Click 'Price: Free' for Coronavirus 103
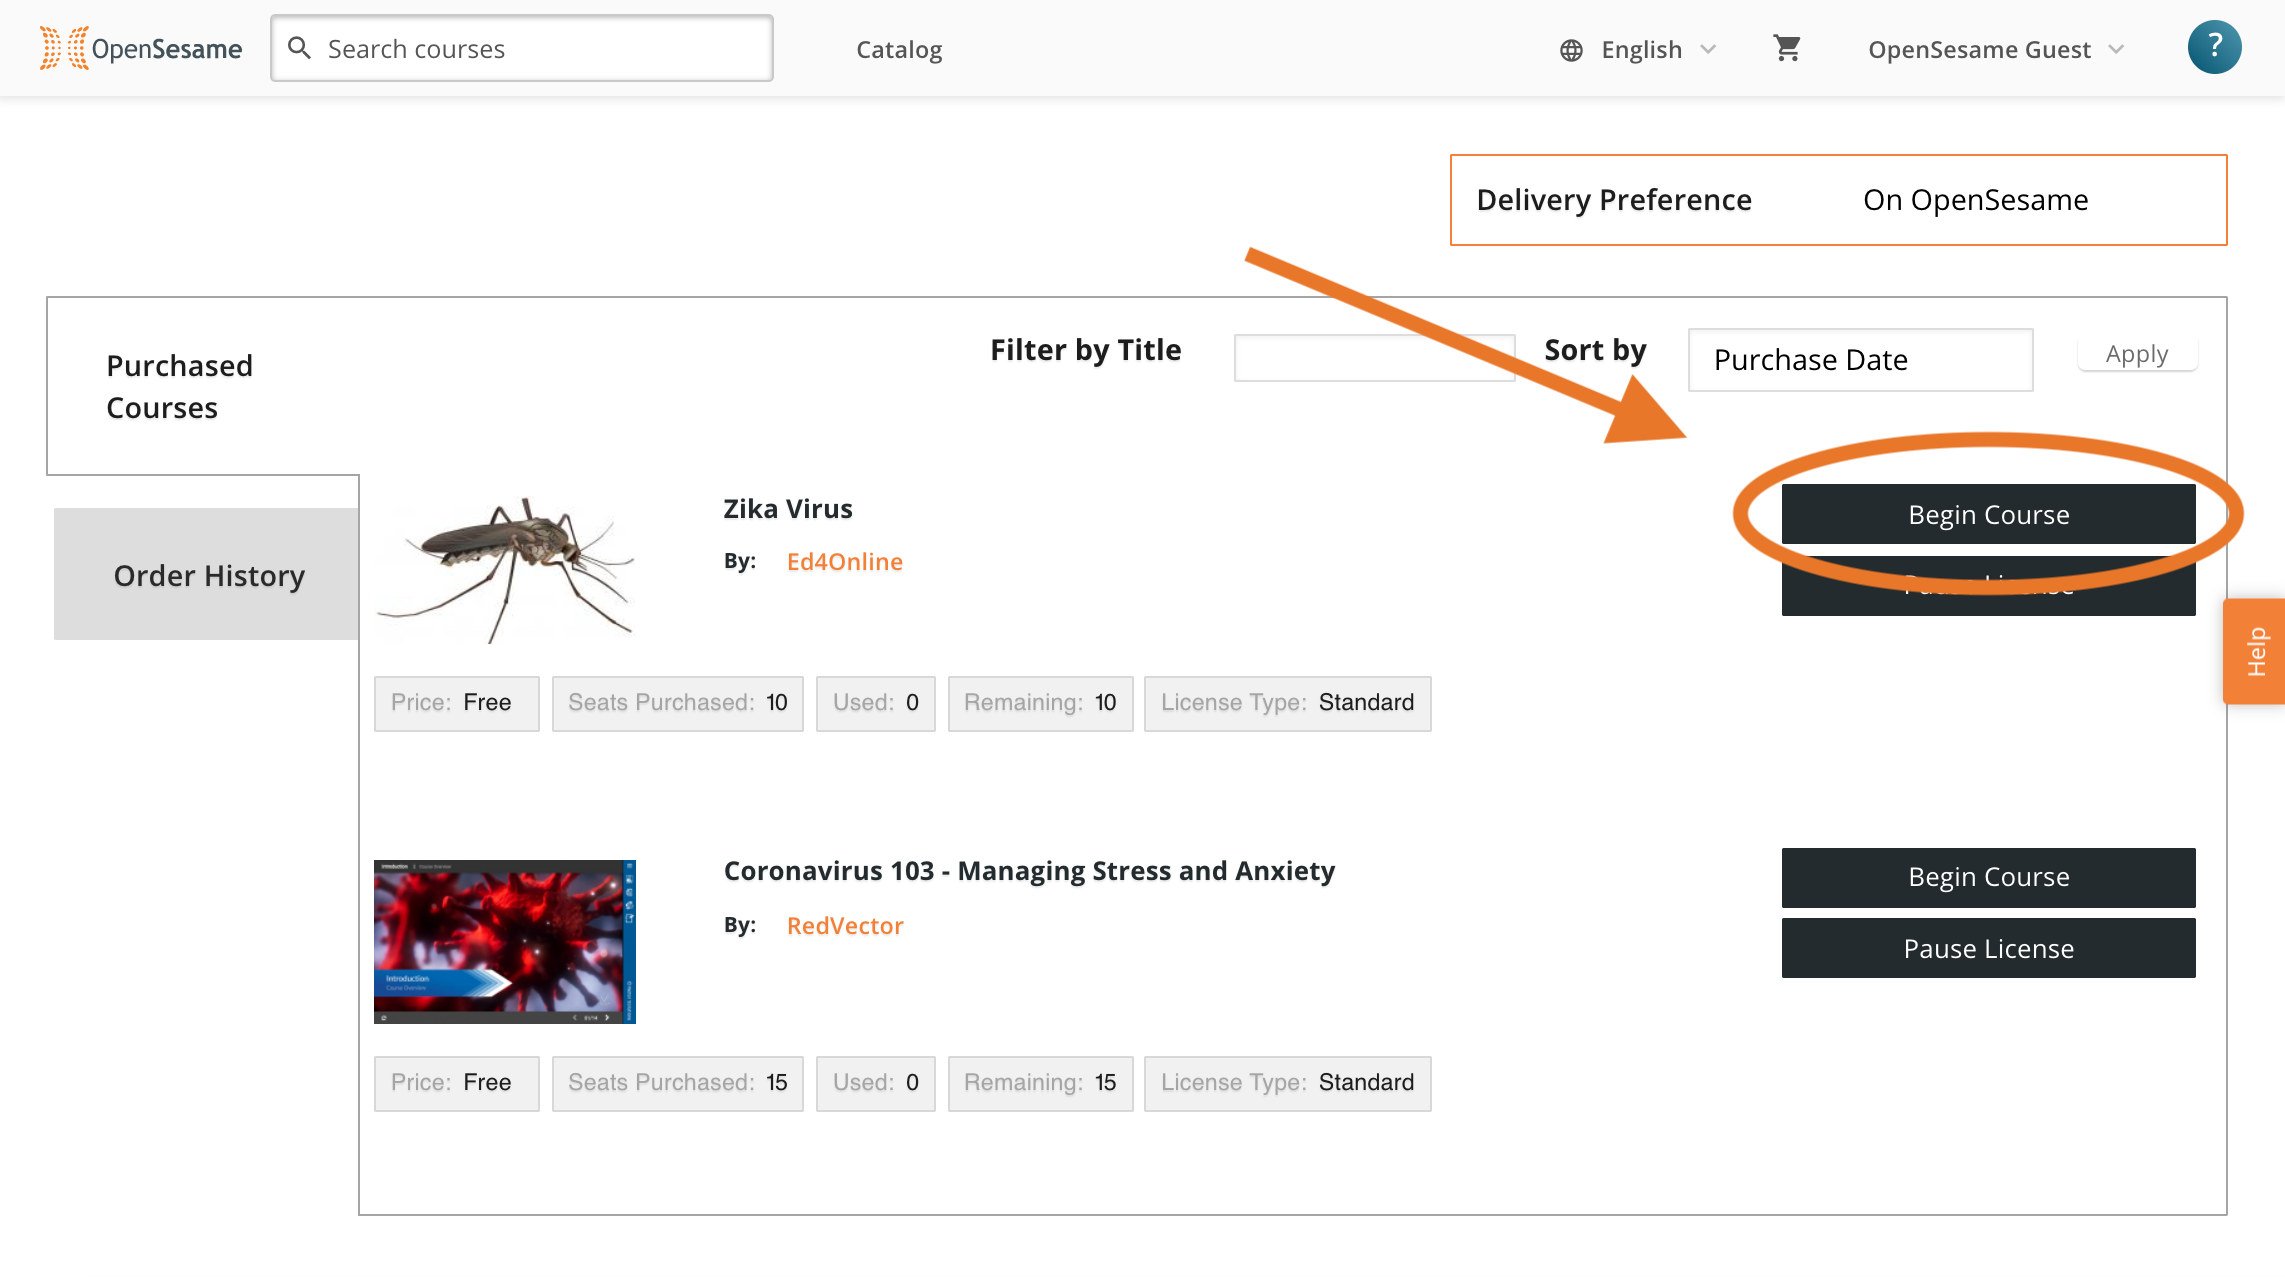The height and width of the screenshot is (1277, 2285). [x=456, y=1083]
